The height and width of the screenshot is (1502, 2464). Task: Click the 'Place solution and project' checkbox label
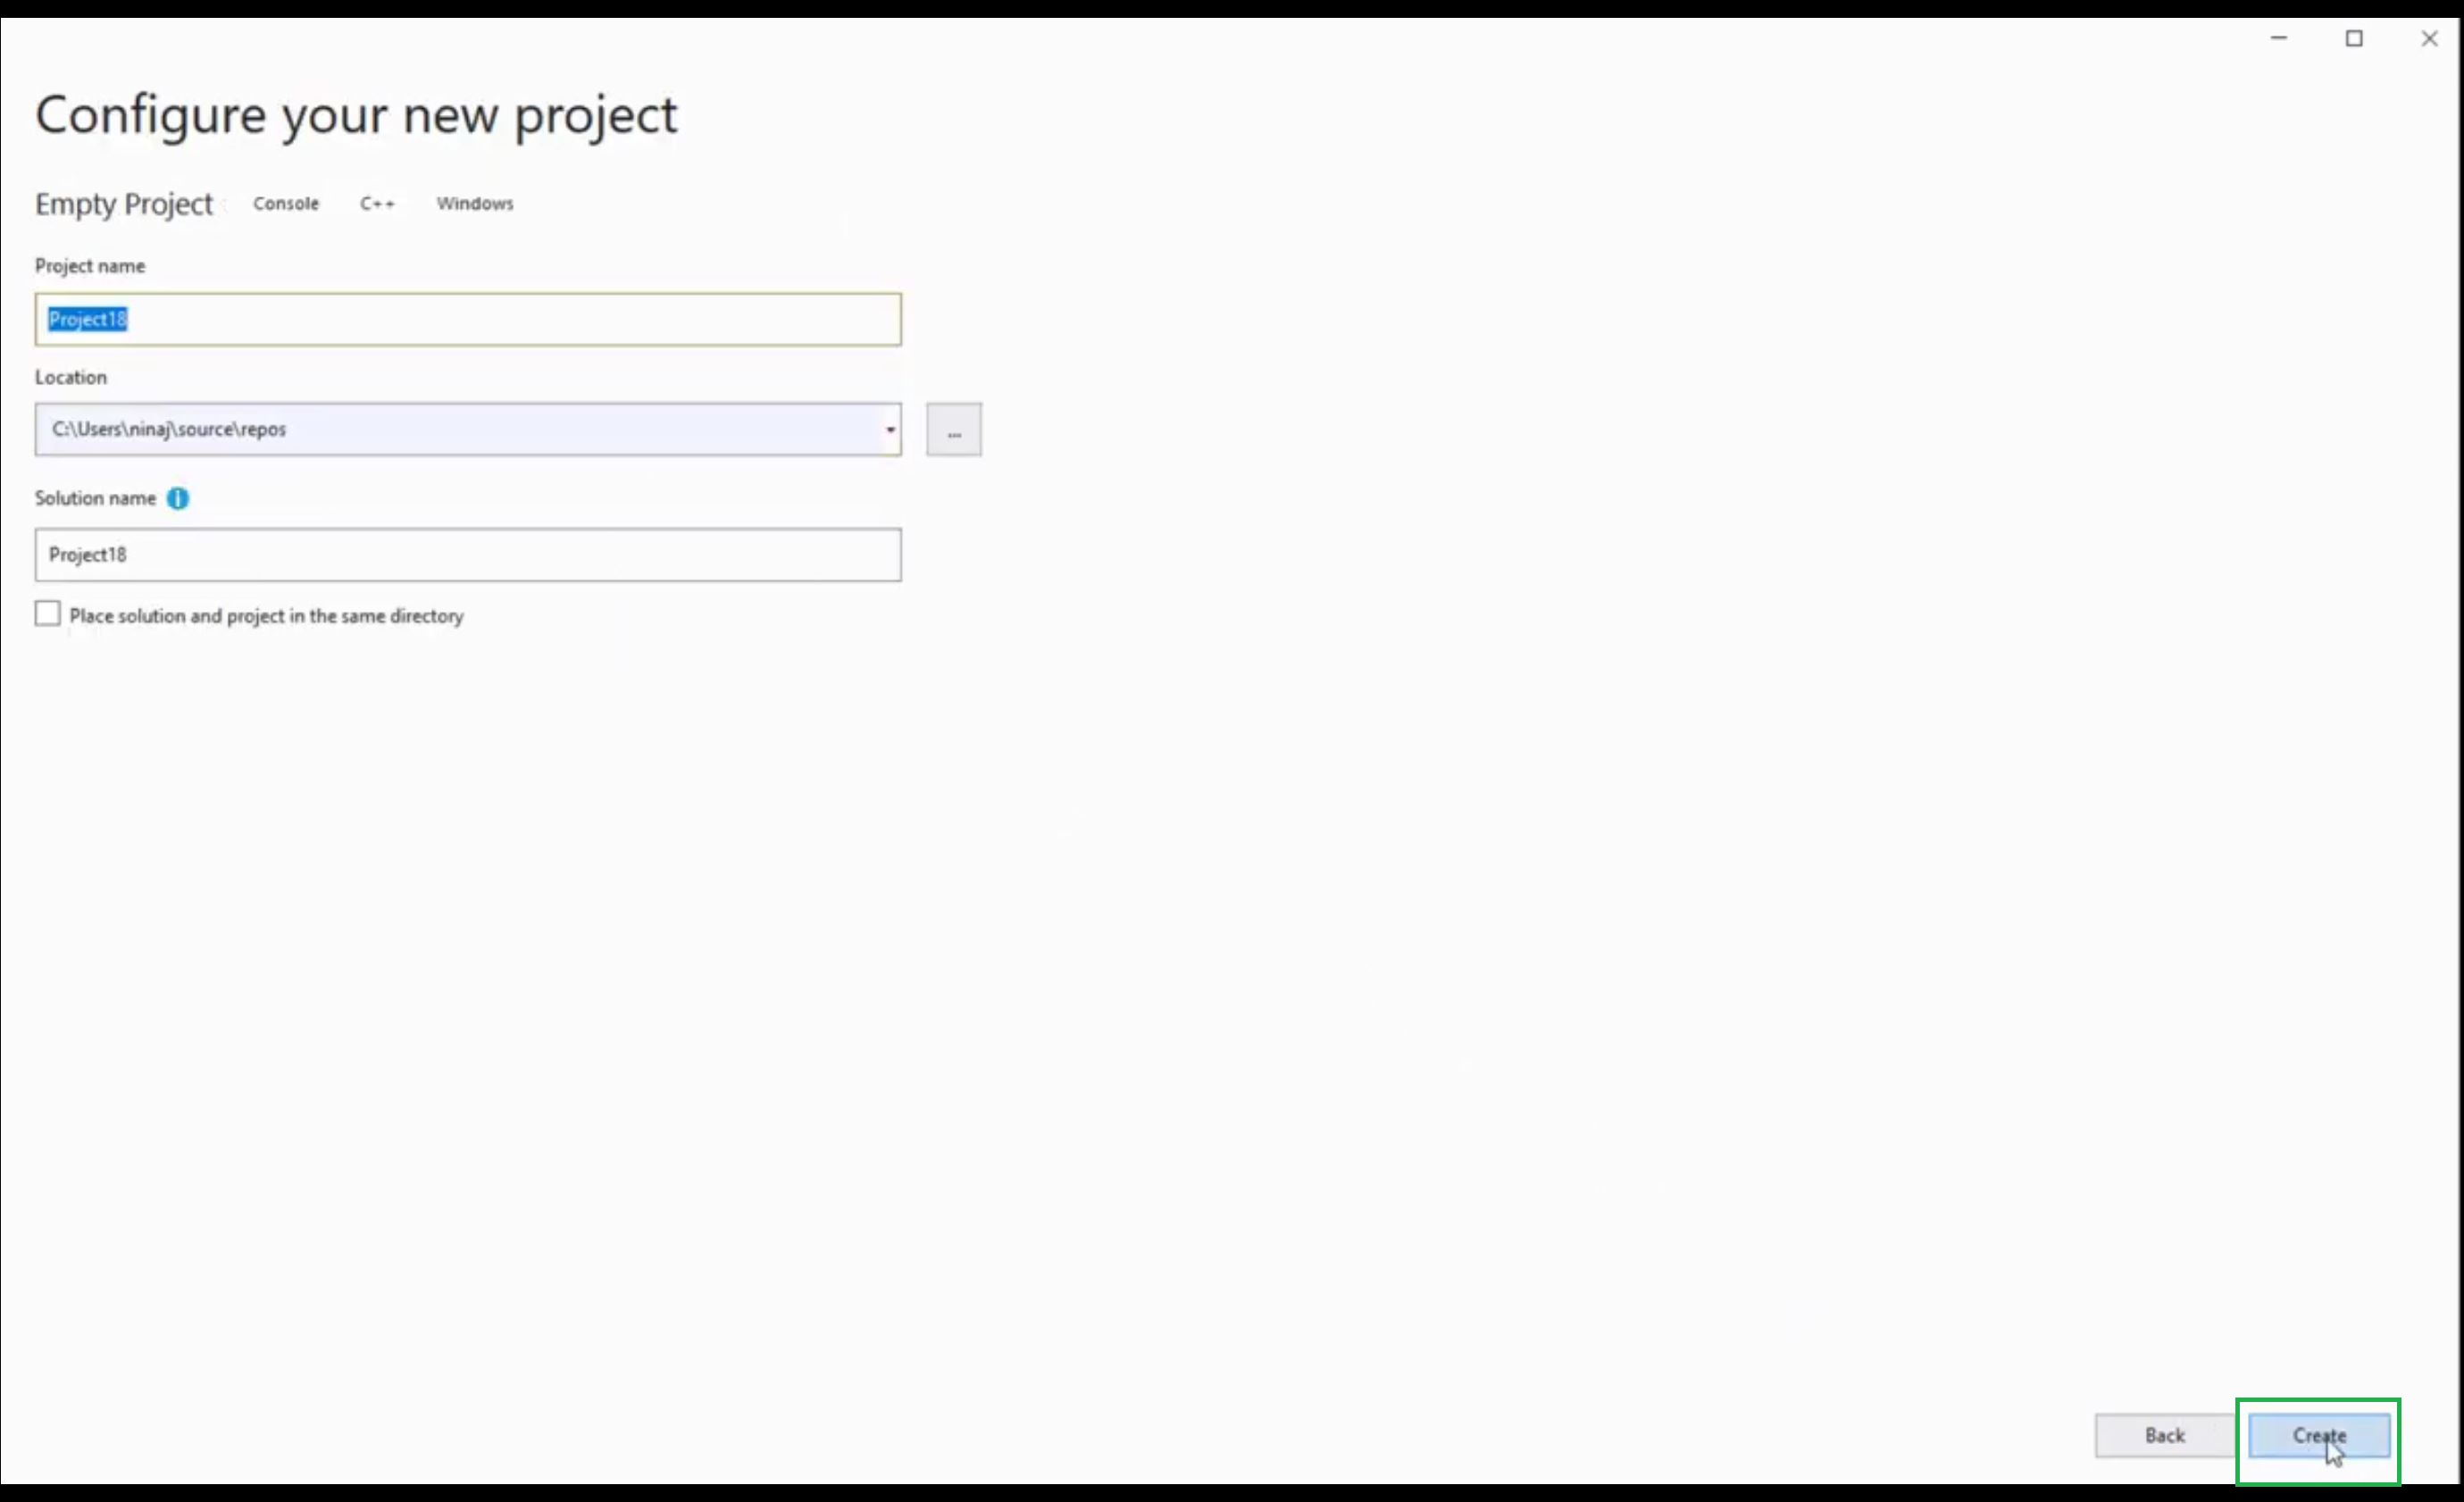point(266,616)
